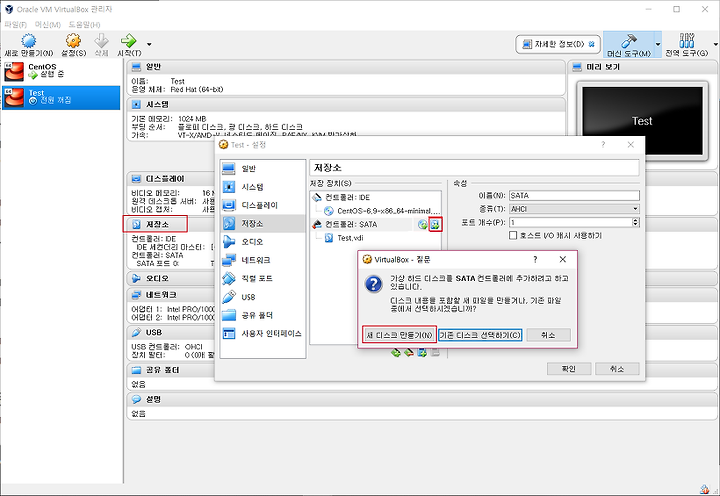Open the Help (도움말) menu
Screen dimensions: 720x496
tap(84, 24)
